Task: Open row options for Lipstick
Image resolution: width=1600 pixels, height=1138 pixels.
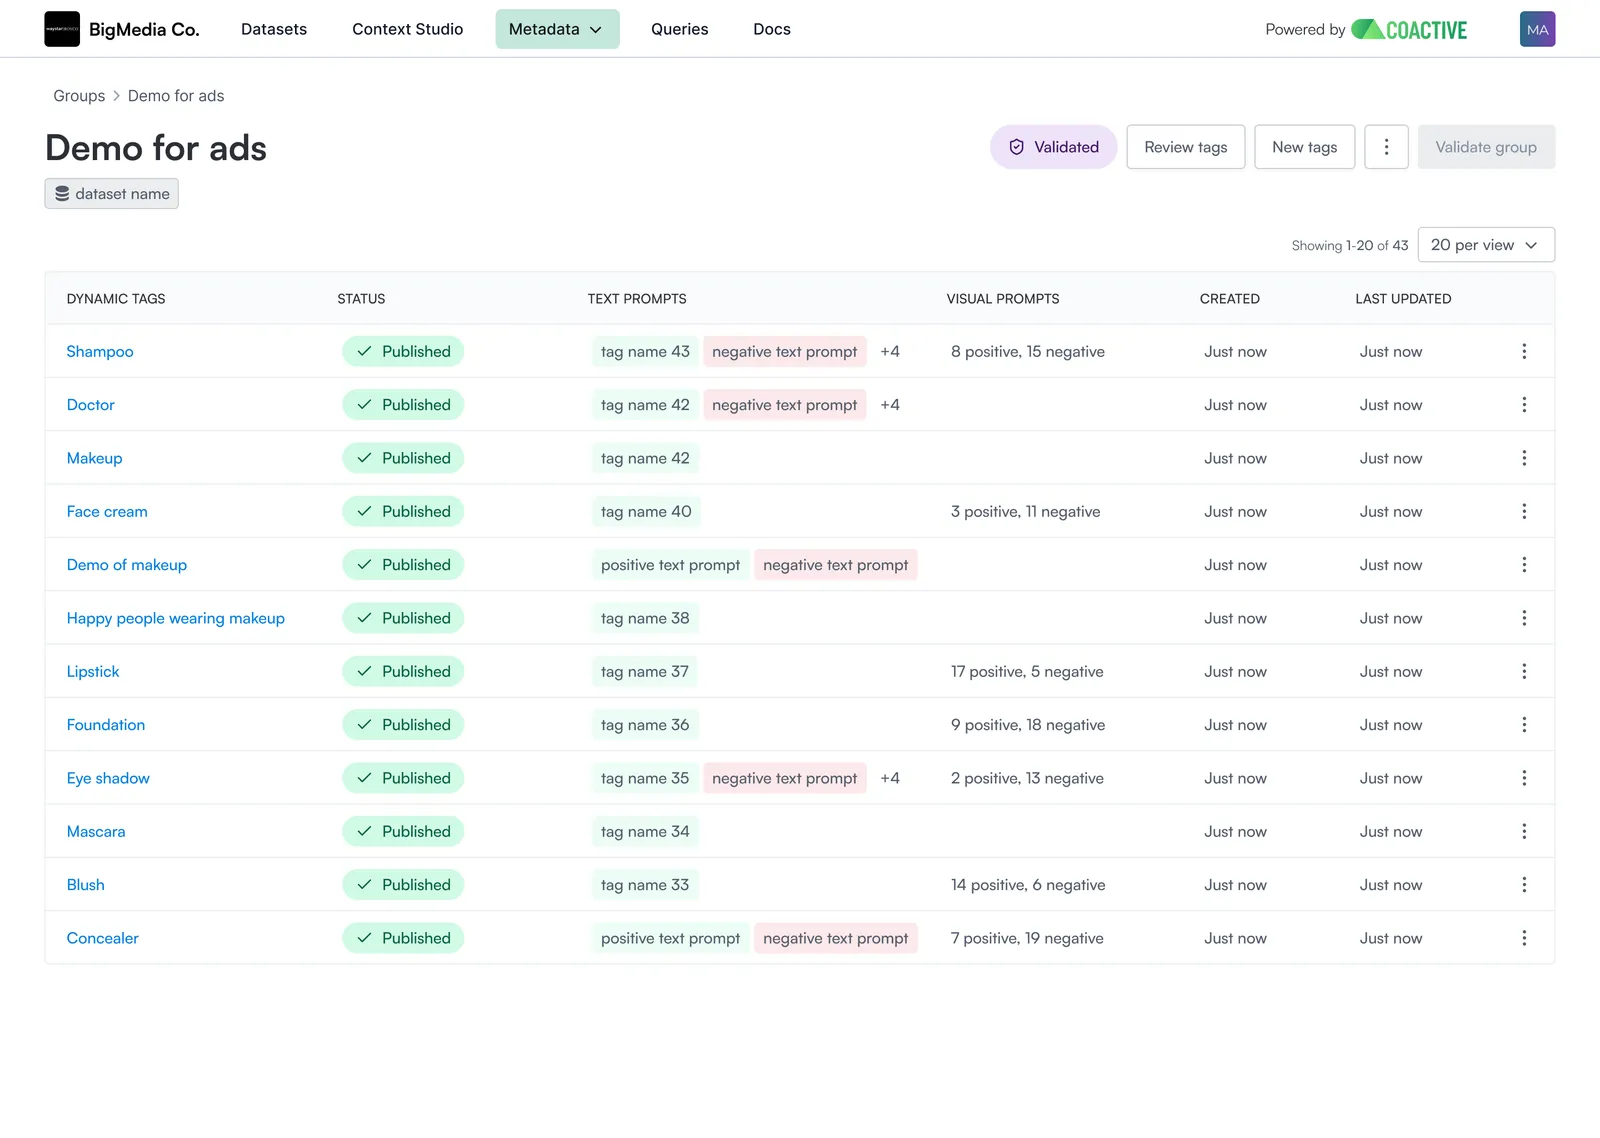Action: coord(1524,671)
